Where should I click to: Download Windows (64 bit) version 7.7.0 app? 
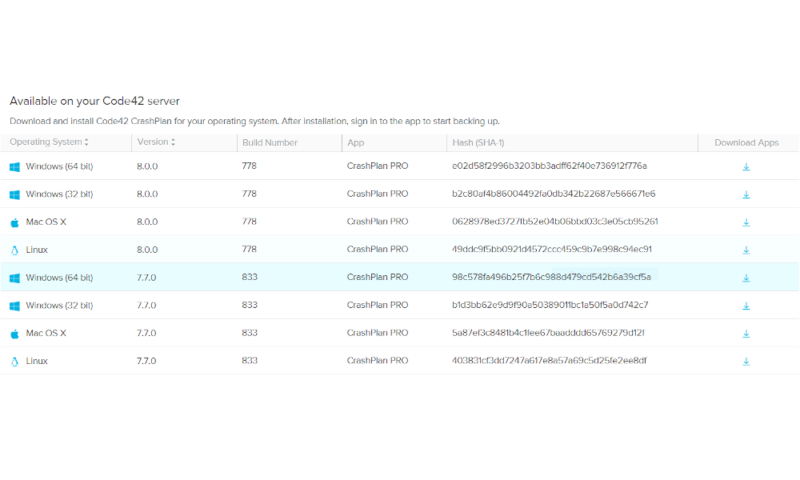(x=746, y=278)
